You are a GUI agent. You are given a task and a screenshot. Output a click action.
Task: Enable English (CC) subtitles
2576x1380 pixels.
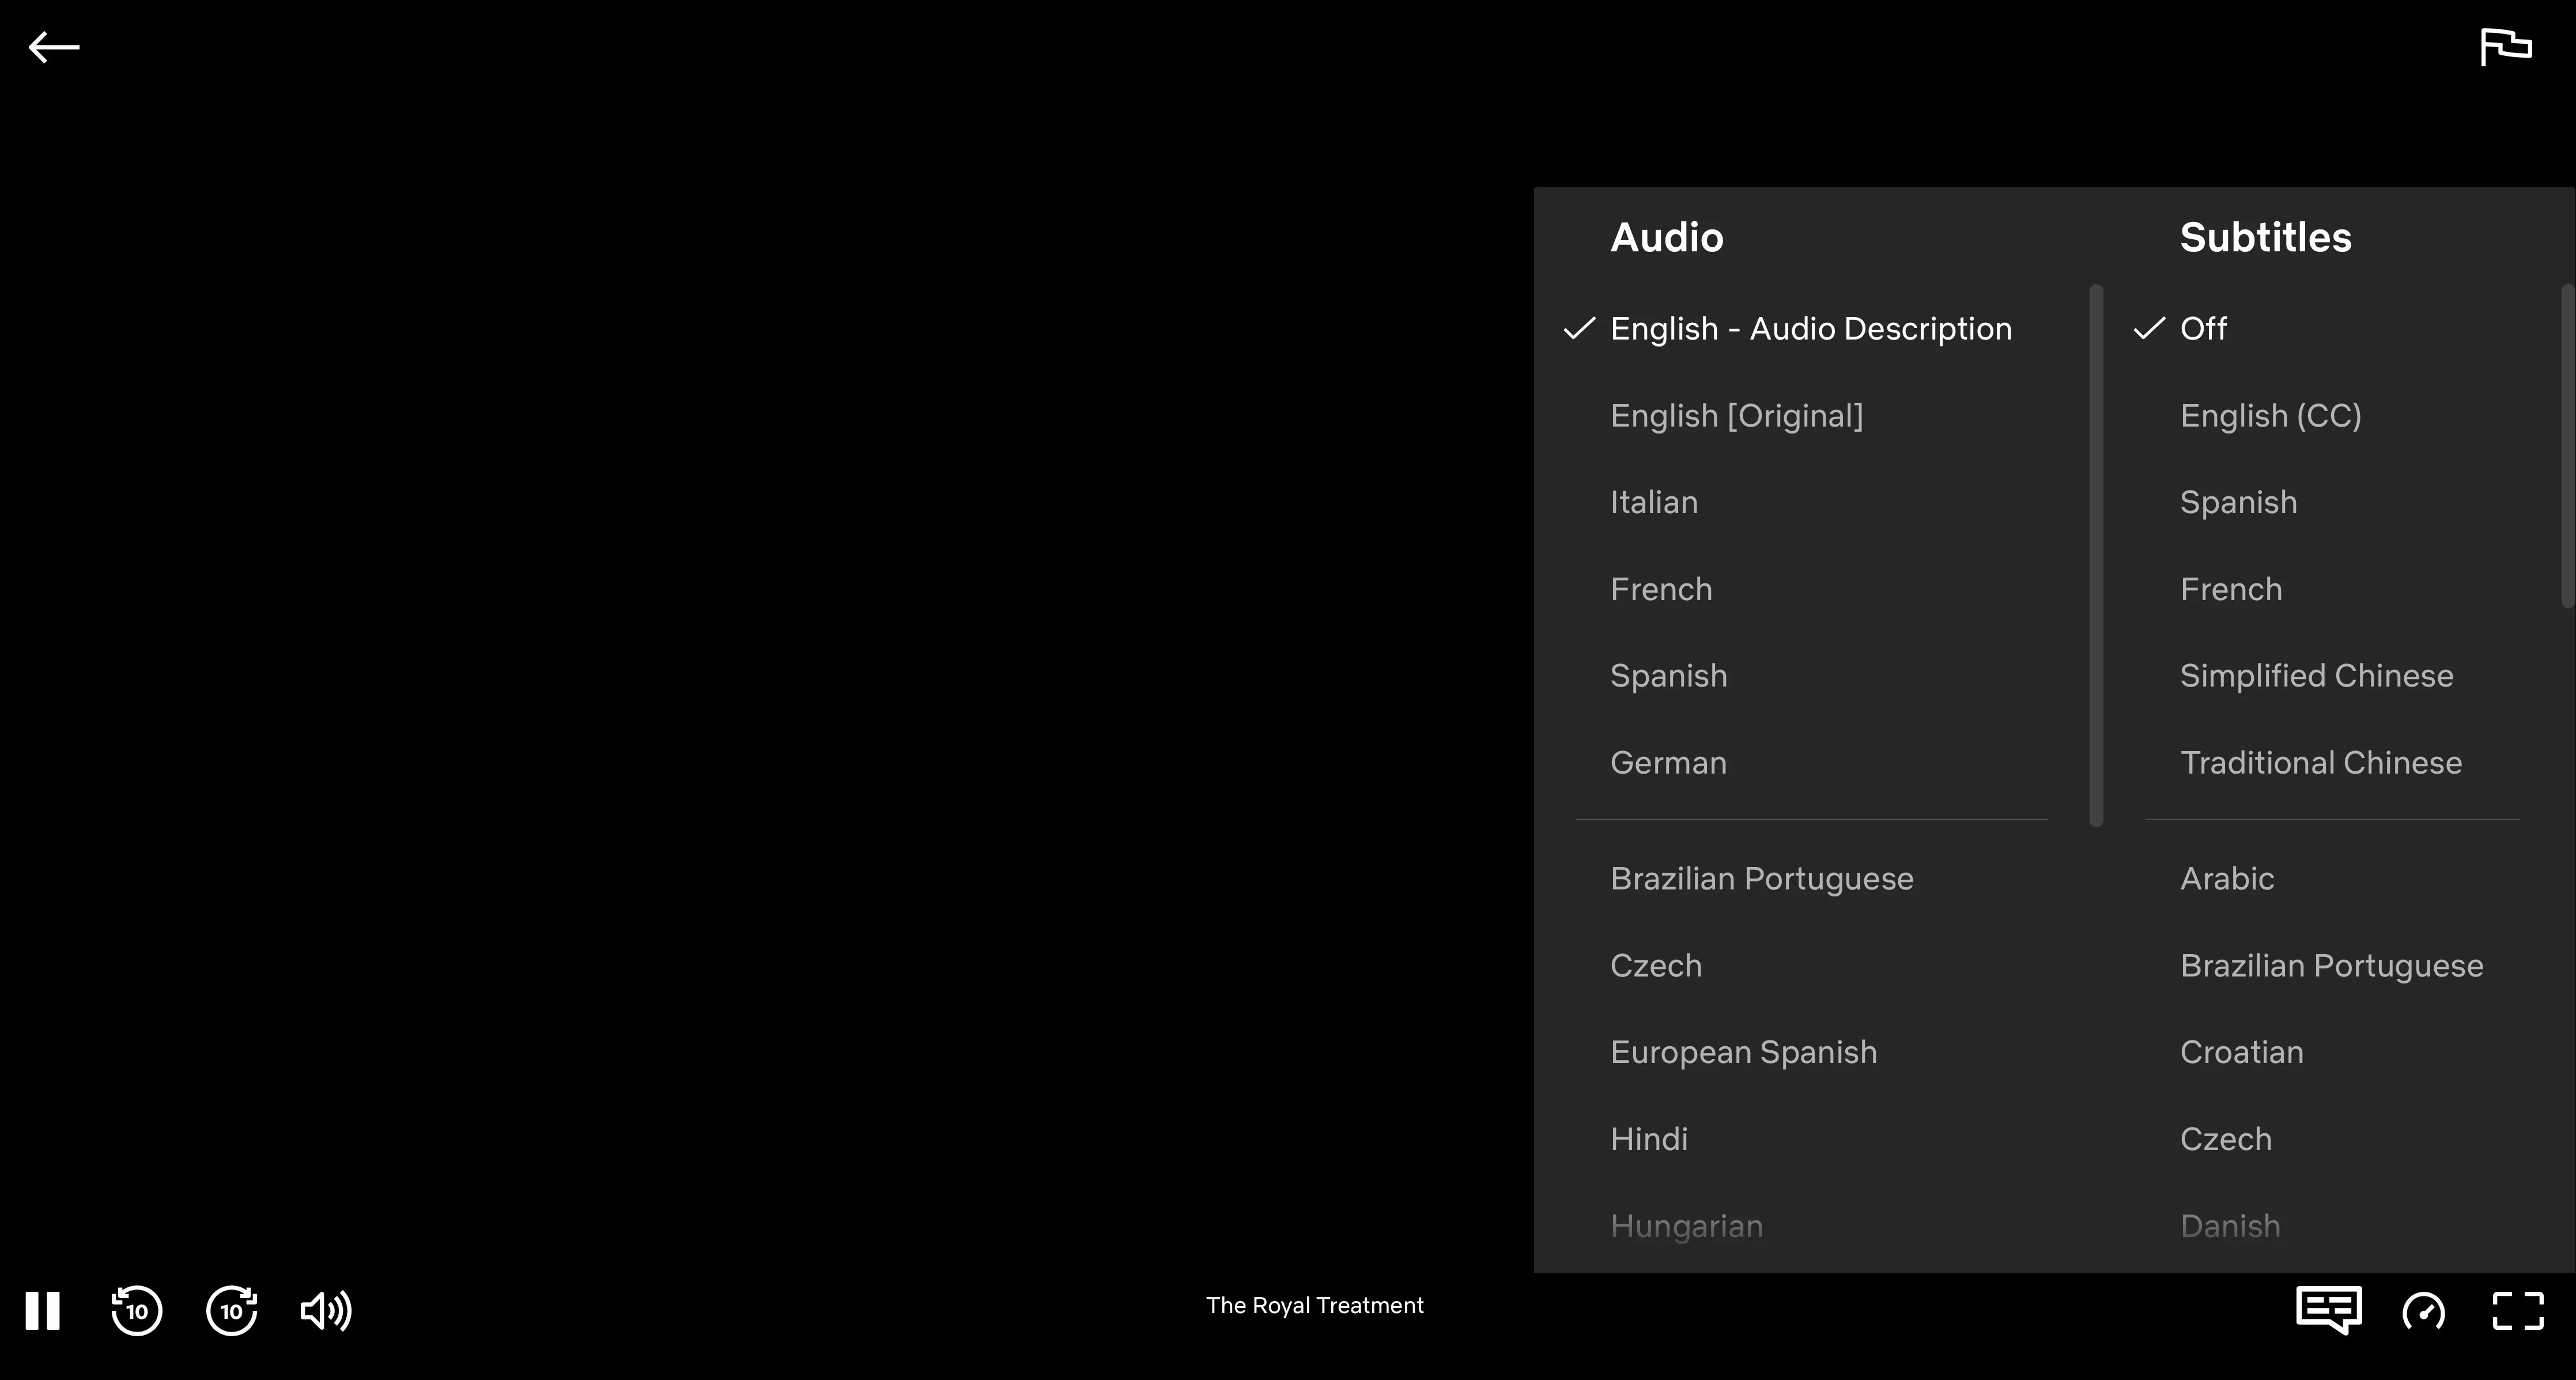point(2271,415)
